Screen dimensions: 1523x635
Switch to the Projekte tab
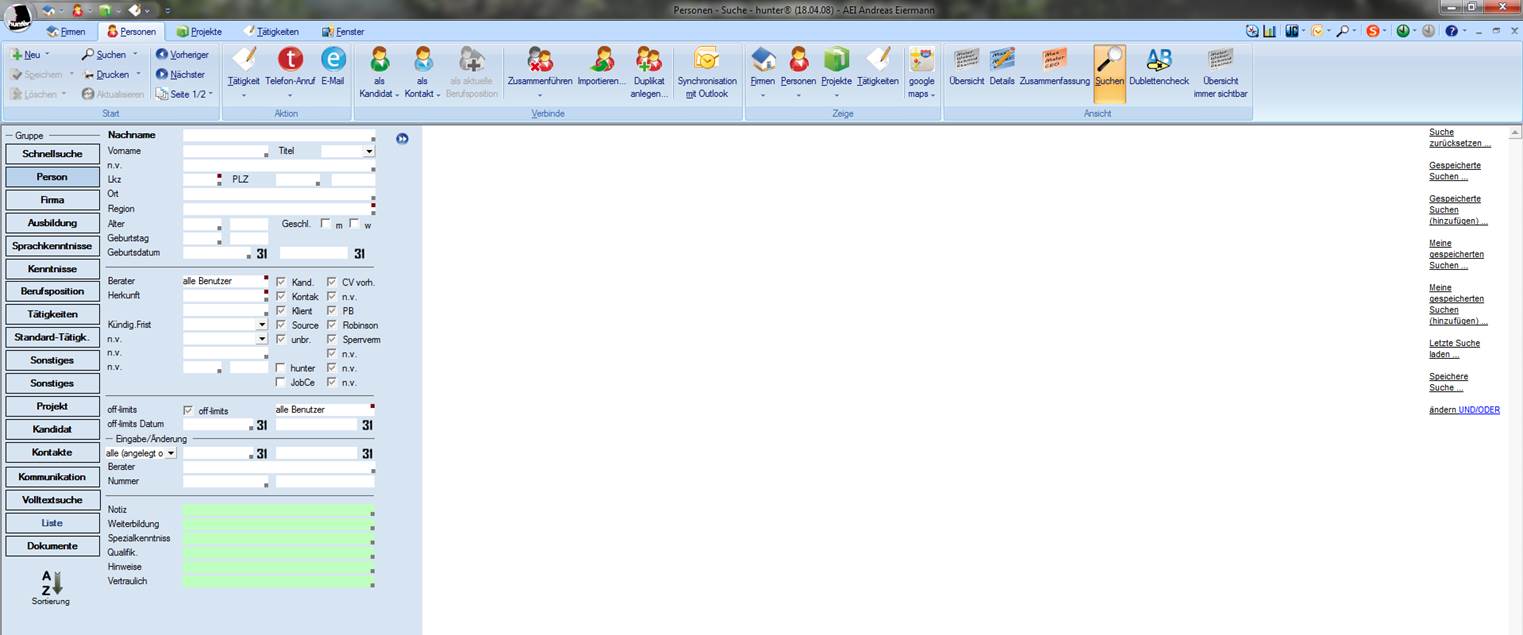(x=199, y=32)
